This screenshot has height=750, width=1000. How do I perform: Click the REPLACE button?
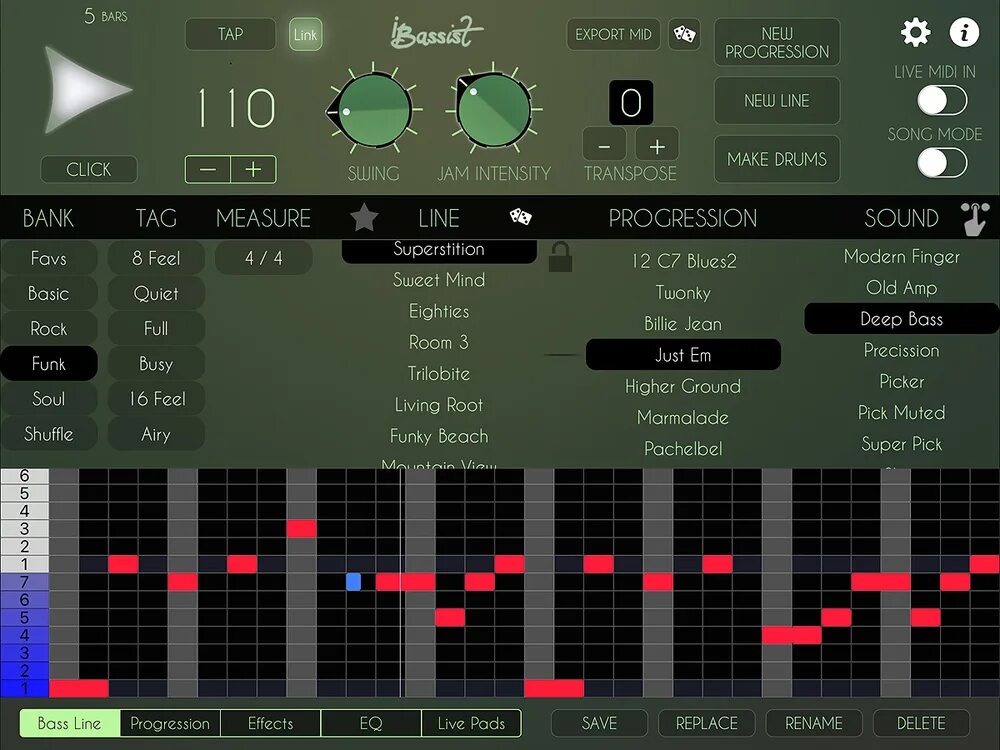[707, 723]
